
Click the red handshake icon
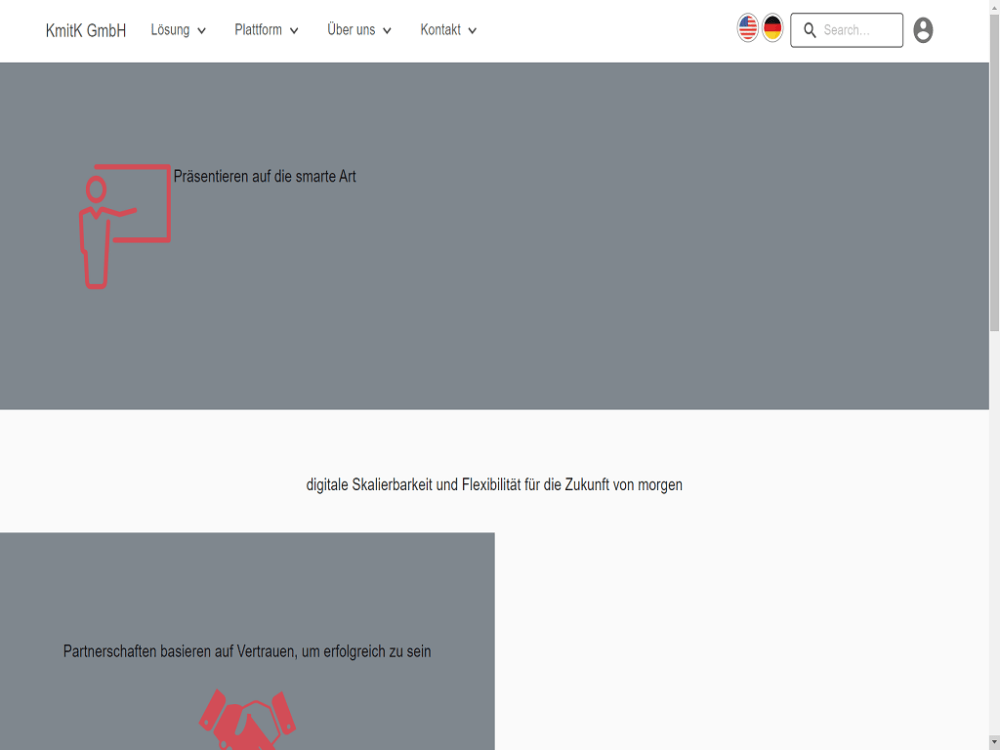(x=247, y=719)
